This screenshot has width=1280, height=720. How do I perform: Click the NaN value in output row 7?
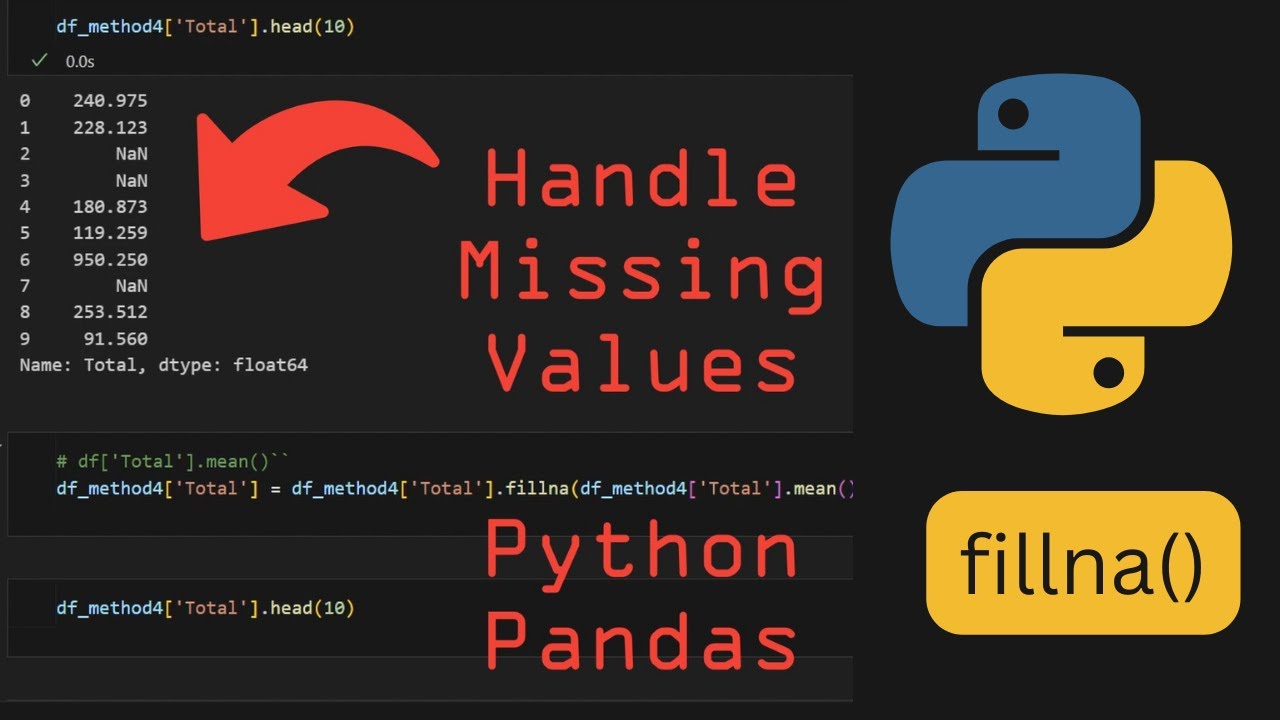[x=131, y=286]
